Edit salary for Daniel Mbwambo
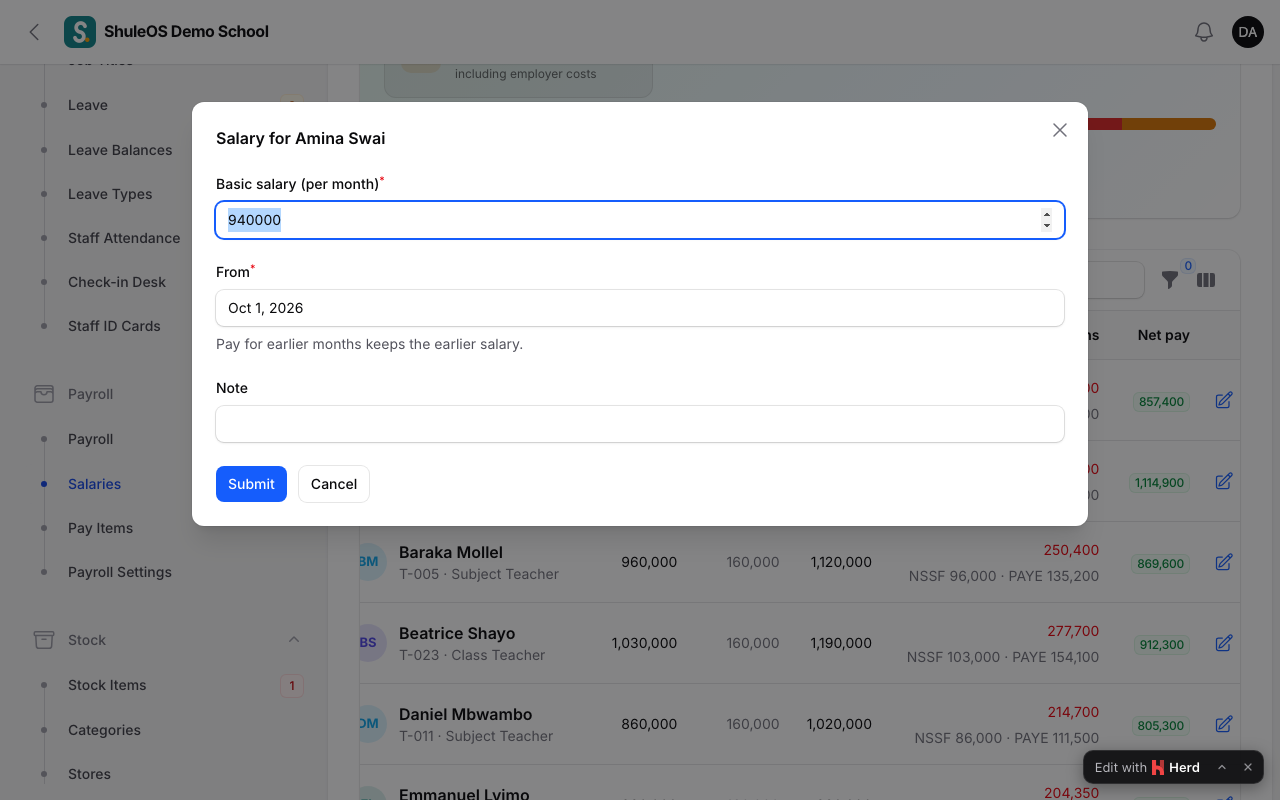The height and width of the screenshot is (800, 1280). pos(1224,724)
